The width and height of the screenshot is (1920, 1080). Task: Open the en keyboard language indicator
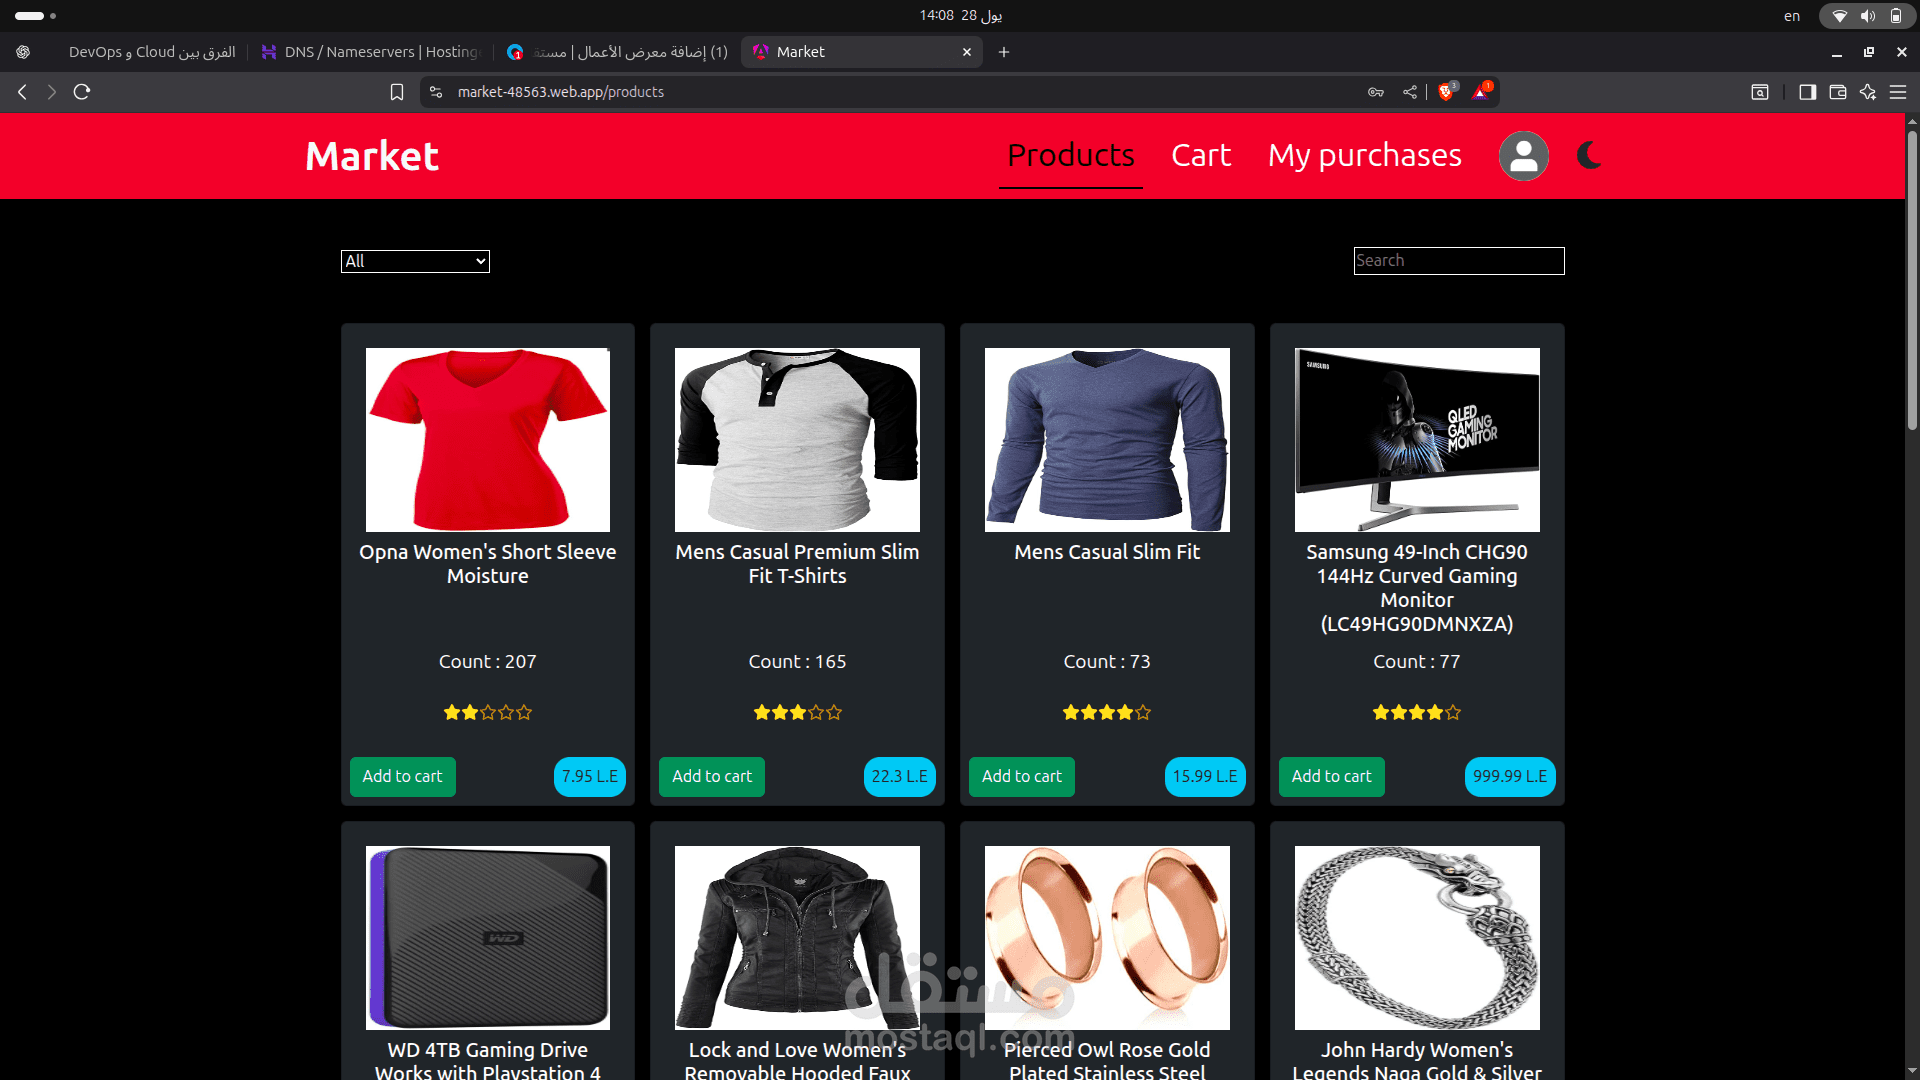click(x=1791, y=16)
